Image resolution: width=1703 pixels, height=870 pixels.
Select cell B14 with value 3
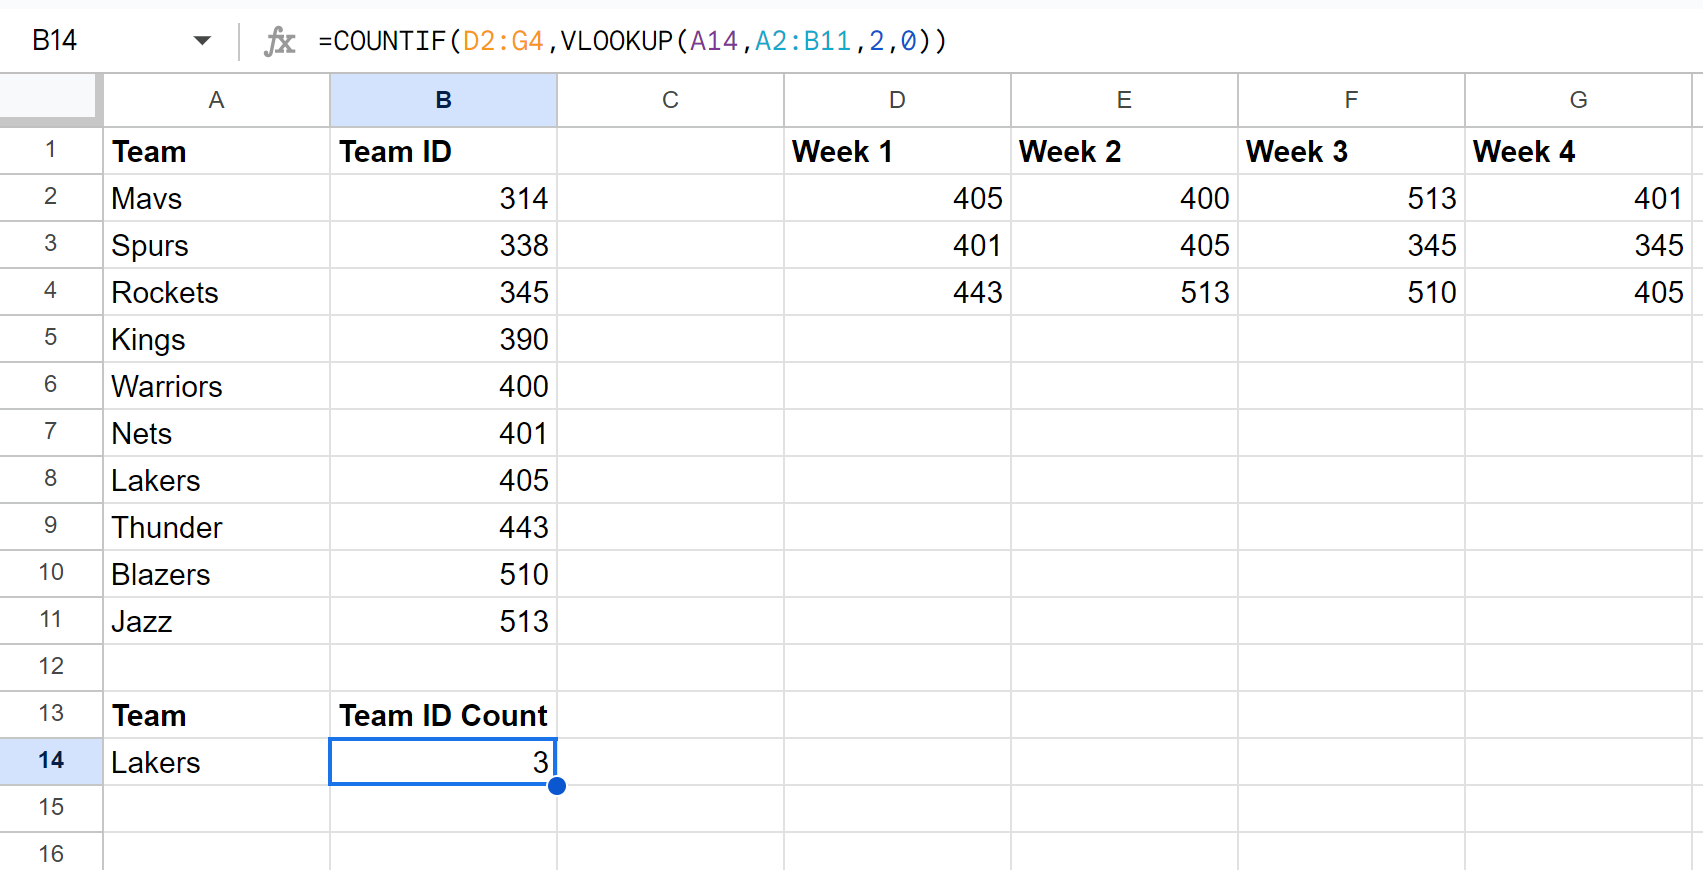pyautogui.click(x=443, y=762)
